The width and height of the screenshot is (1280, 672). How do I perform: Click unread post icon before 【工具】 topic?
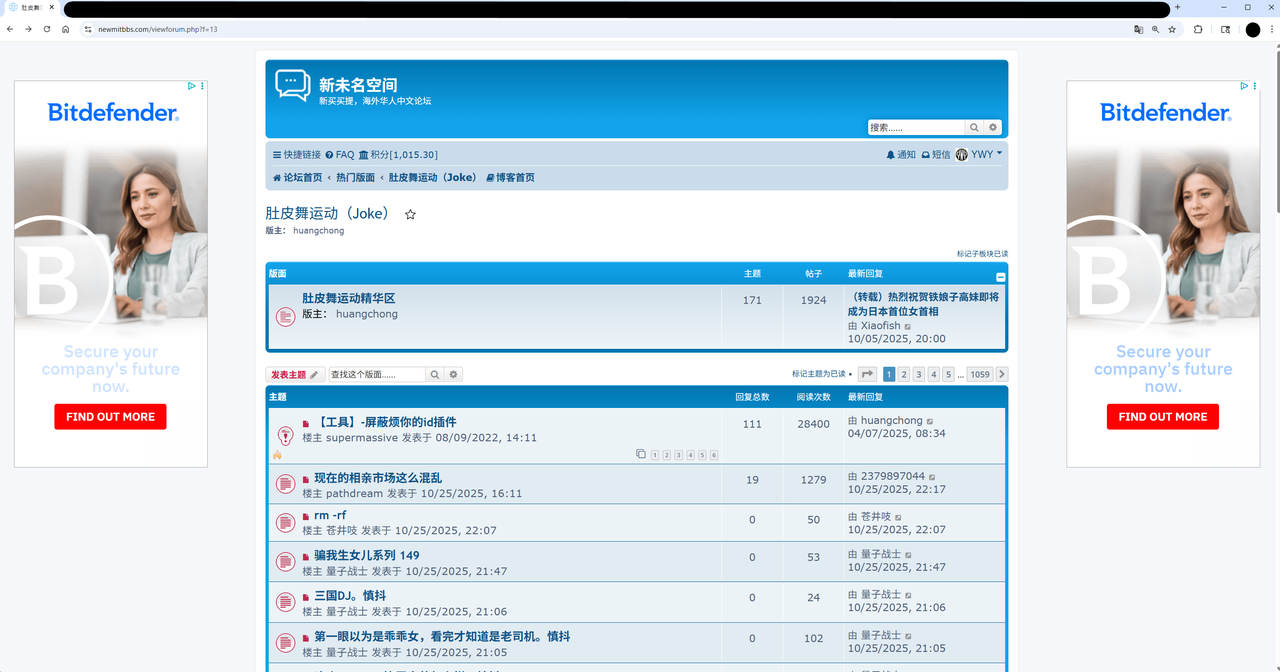306,423
